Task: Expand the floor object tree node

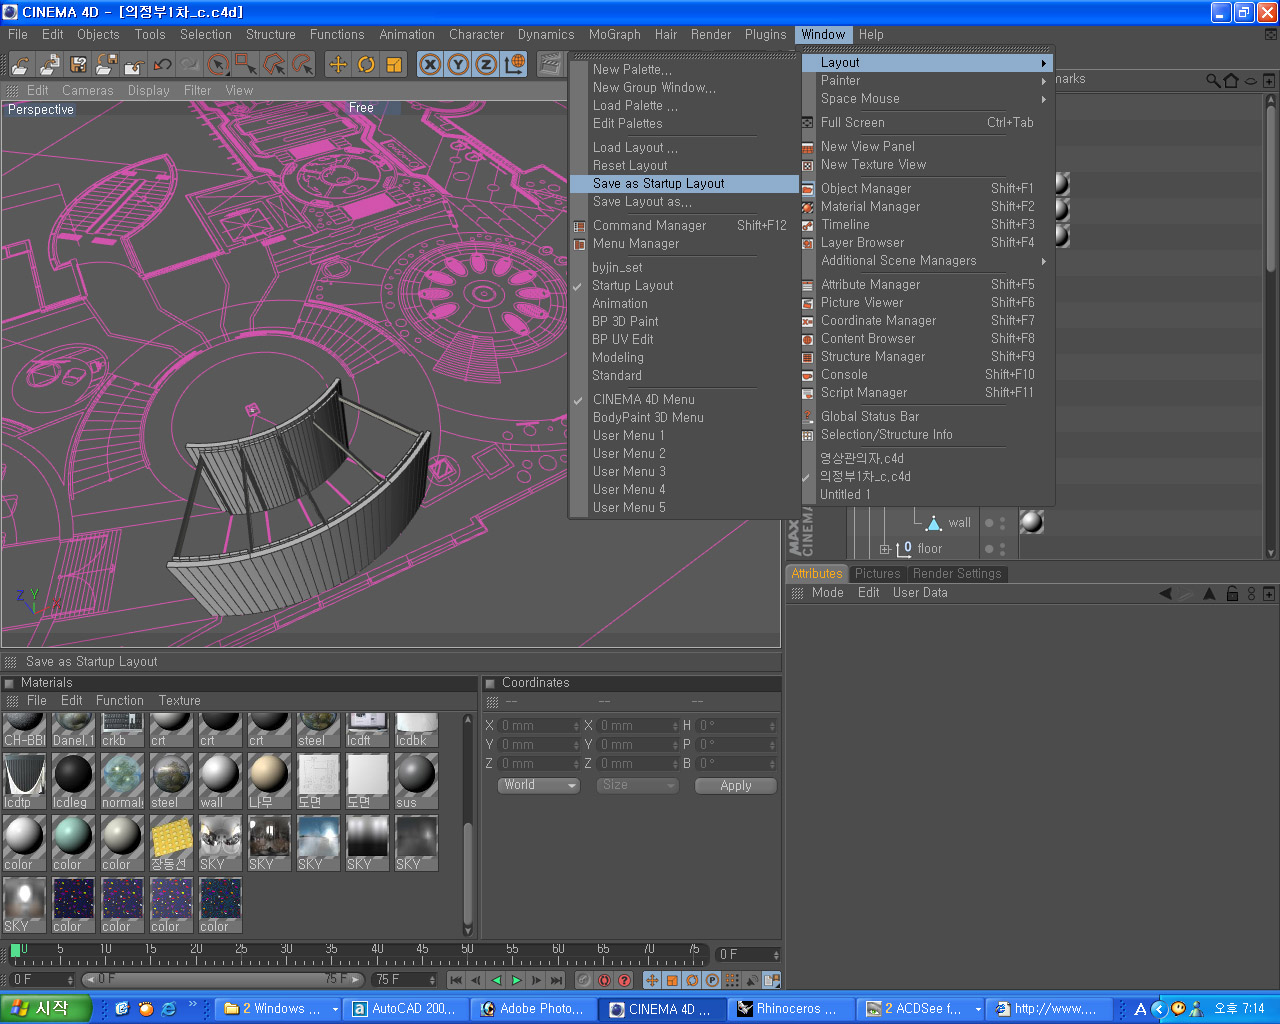Action: point(885,549)
